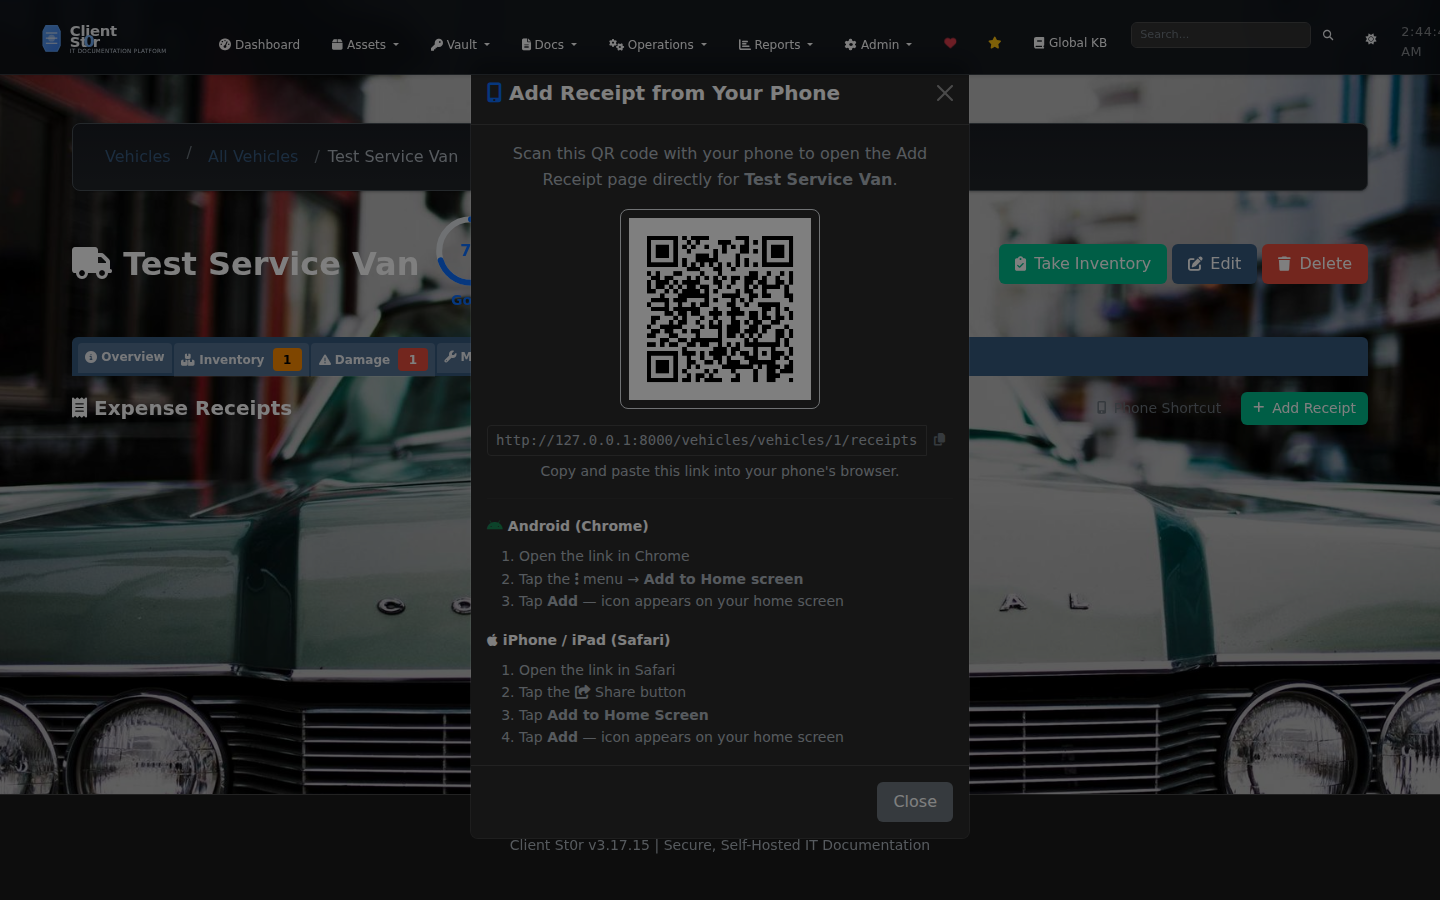Viewport: 1440px width, 900px height.
Task: Click the Add Receipt button
Action: click(1304, 408)
